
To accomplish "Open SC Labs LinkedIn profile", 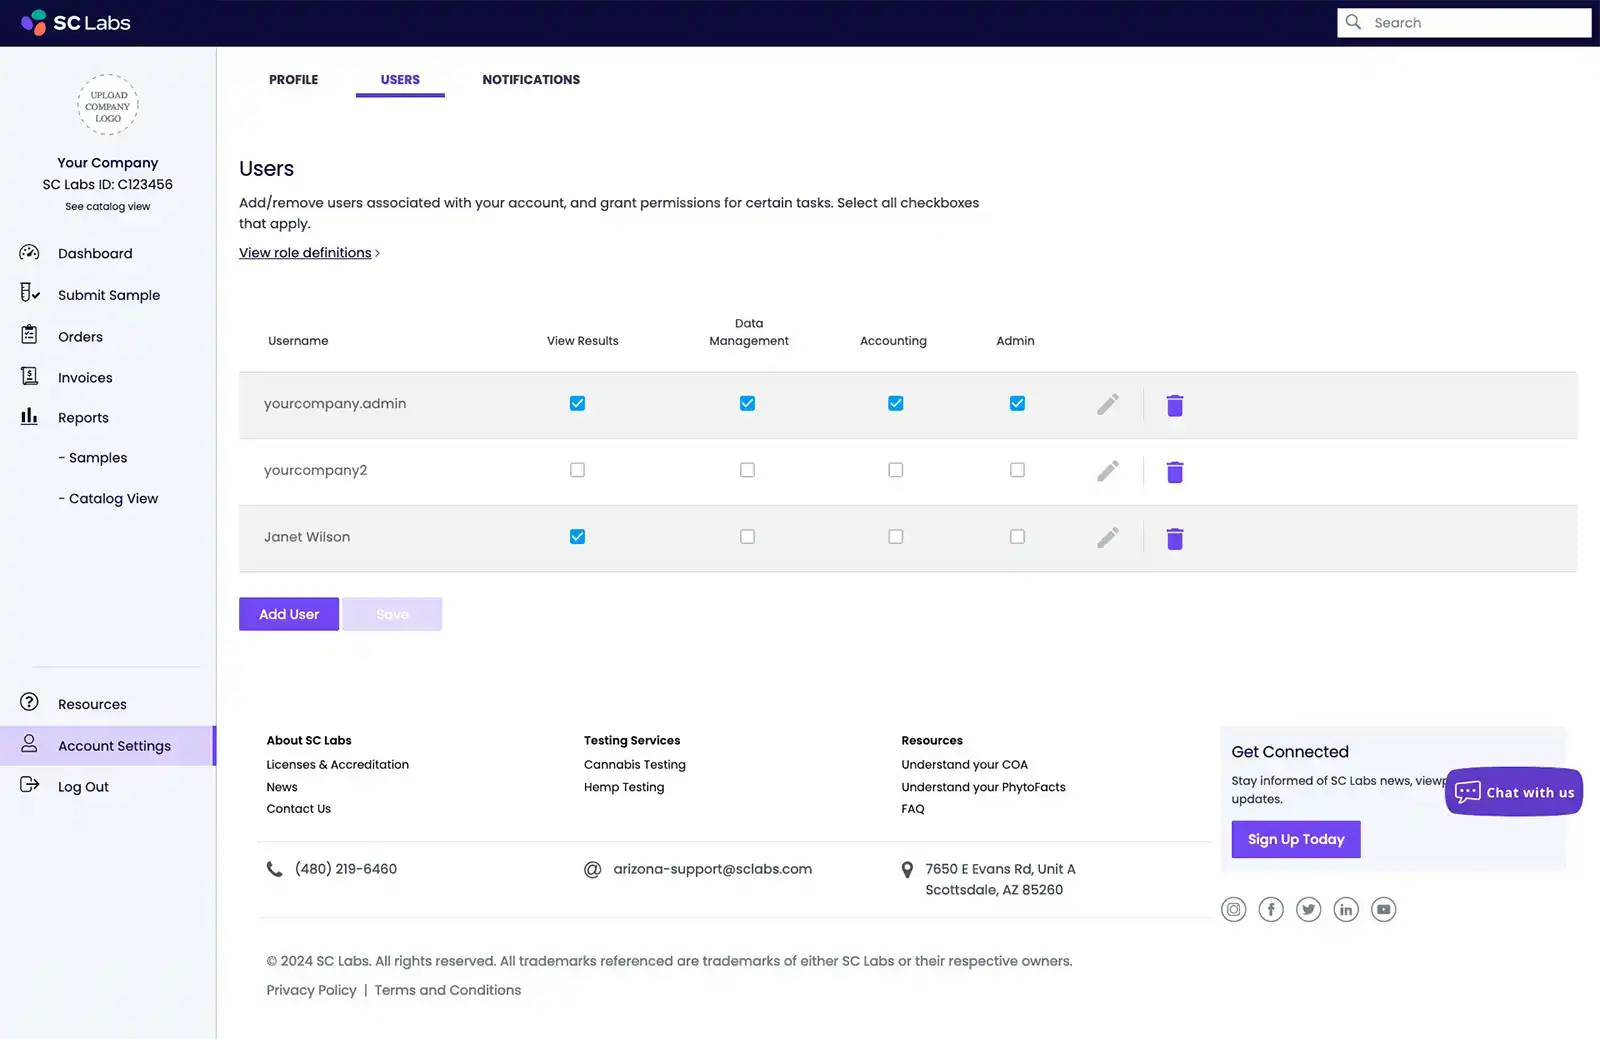I will (x=1346, y=909).
